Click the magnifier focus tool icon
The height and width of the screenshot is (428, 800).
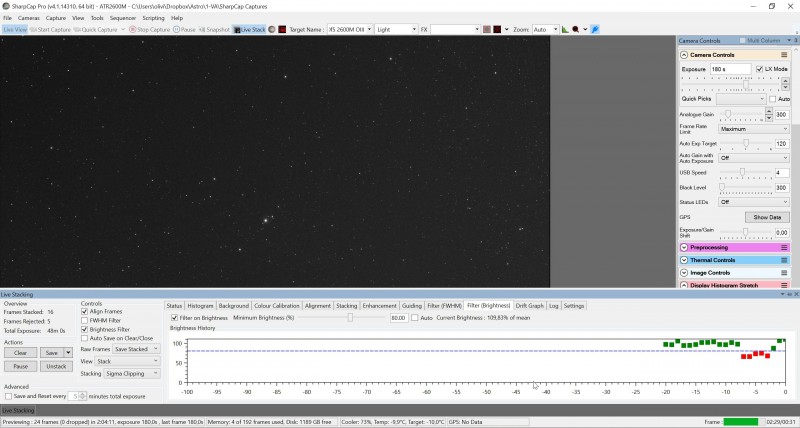pos(576,30)
